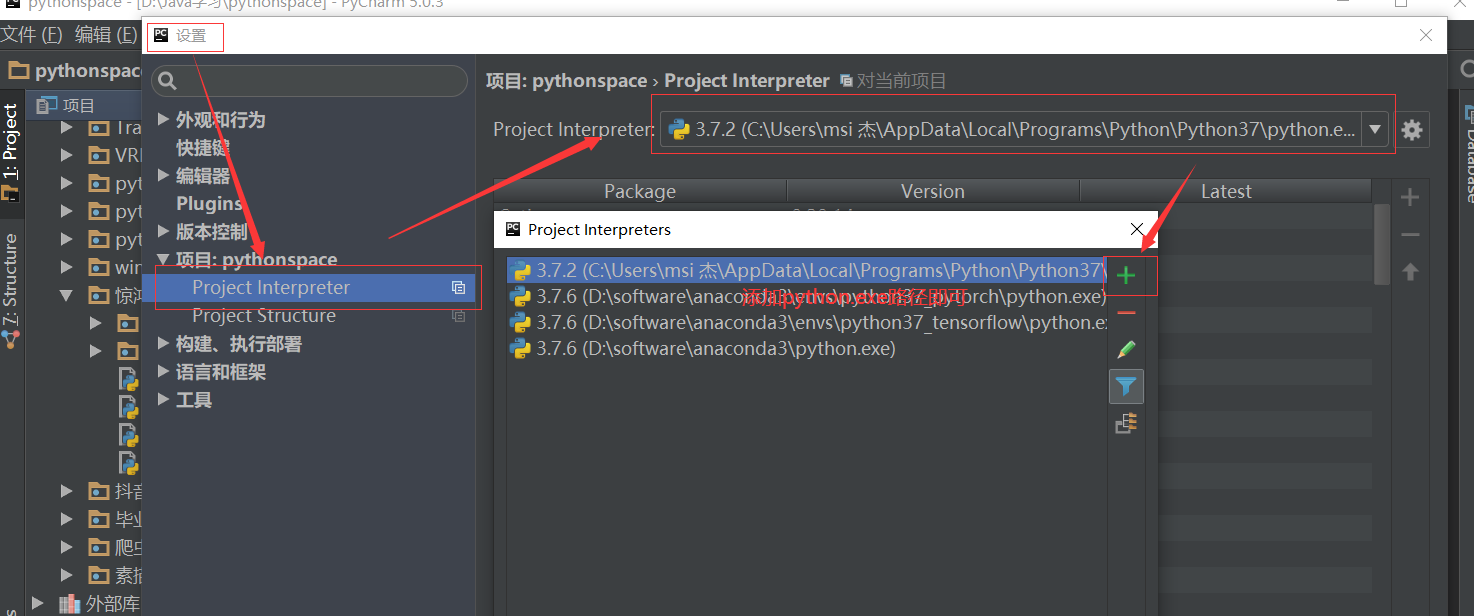
Task: Click the grey upgrade package arrow icon
Action: 1410,271
